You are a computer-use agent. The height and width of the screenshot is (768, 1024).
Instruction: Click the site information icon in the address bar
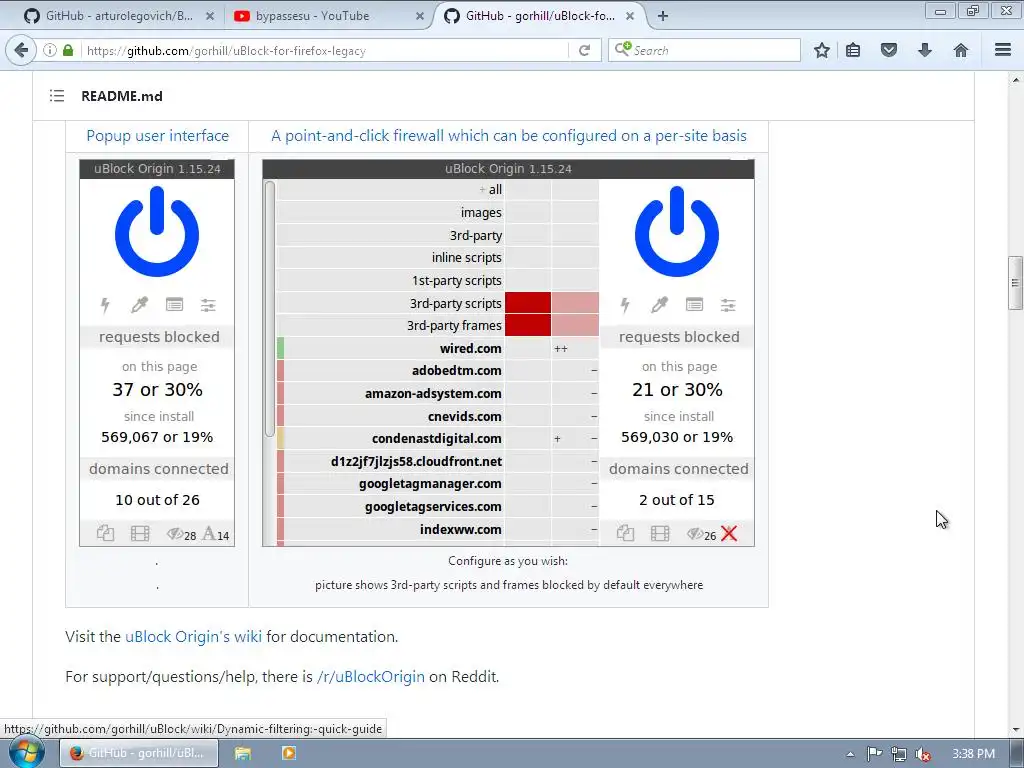[50, 50]
